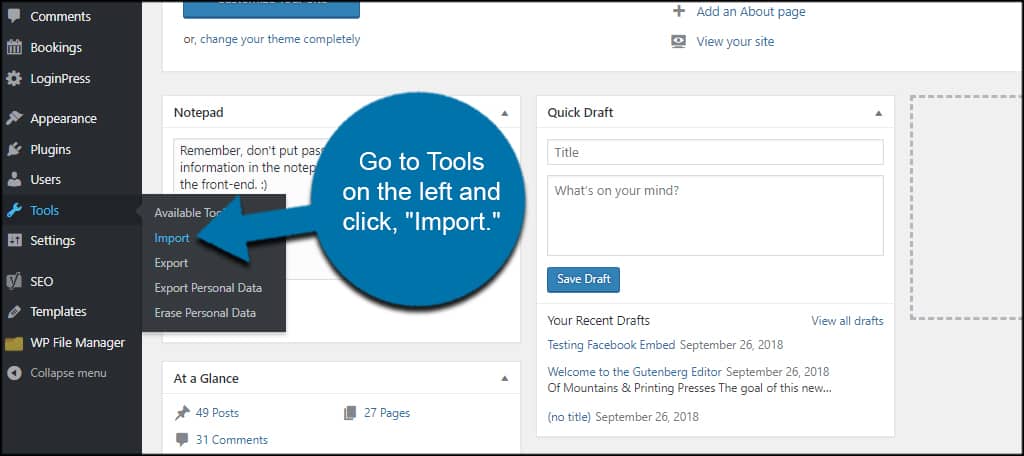Choose Export from the Tools submenu
The width and height of the screenshot is (1024, 456).
[171, 263]
